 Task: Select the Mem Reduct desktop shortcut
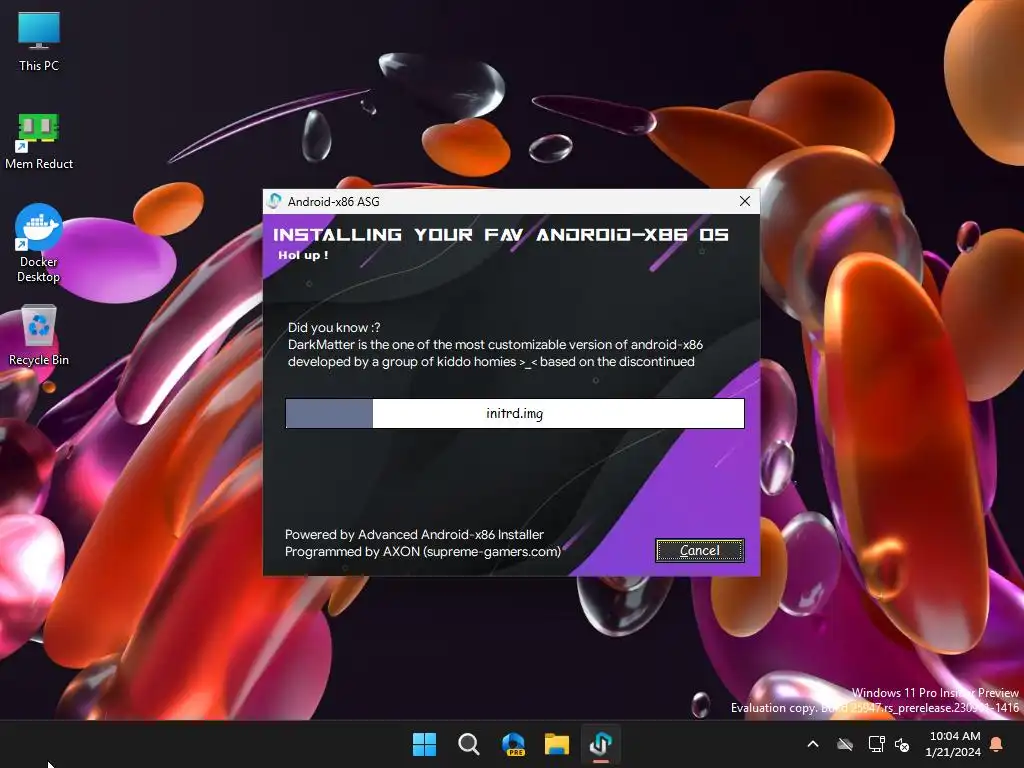pos(39,142)
